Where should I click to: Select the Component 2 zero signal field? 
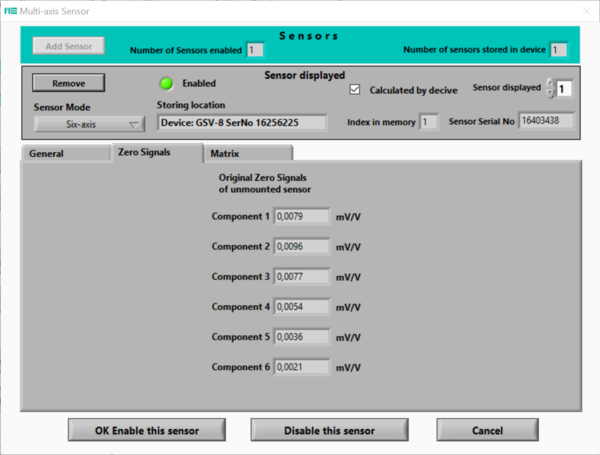301,246
